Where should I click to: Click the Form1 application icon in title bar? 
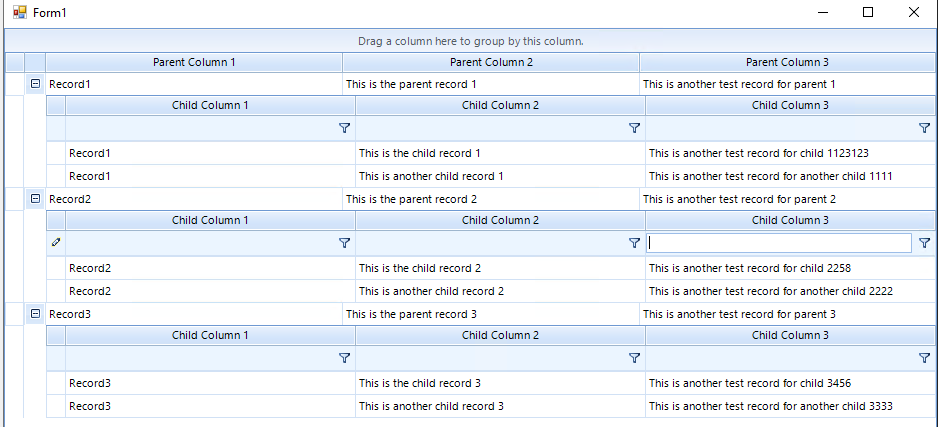19,12
